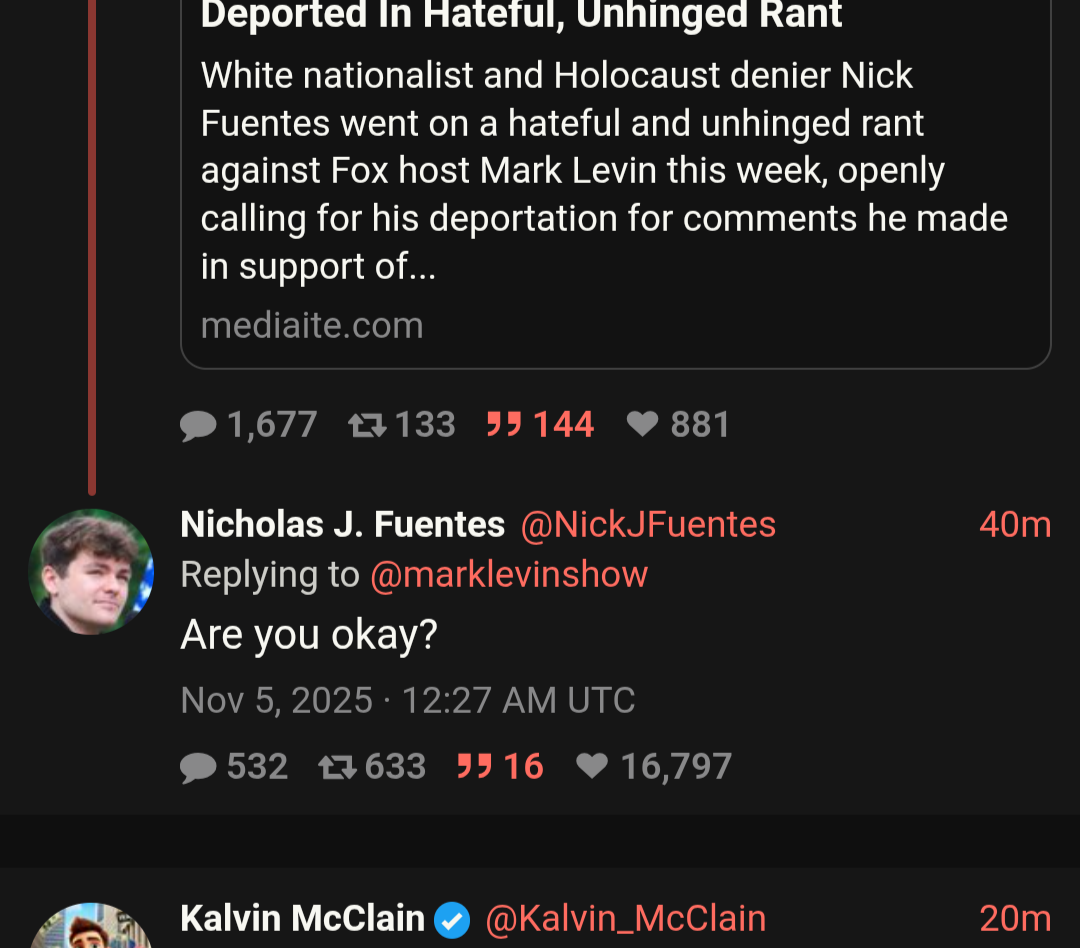The width and height of the screenshot is (1080, 948).
Task: Visit the @Kalvin_McClain handle link
Action: coord(626,919)
